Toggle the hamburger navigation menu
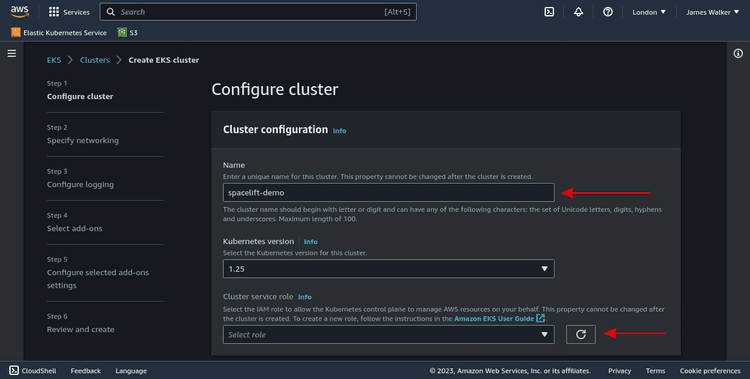Screen dimensions: 750x379 click(11, 54)
